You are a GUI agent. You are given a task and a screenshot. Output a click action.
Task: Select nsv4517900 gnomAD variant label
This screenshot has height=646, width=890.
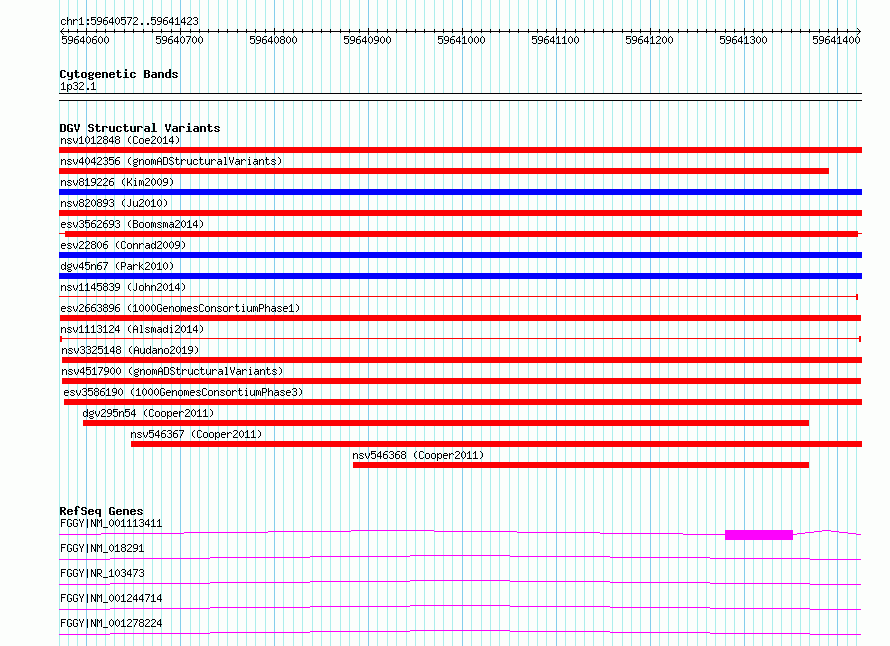(x=172, y=371)
